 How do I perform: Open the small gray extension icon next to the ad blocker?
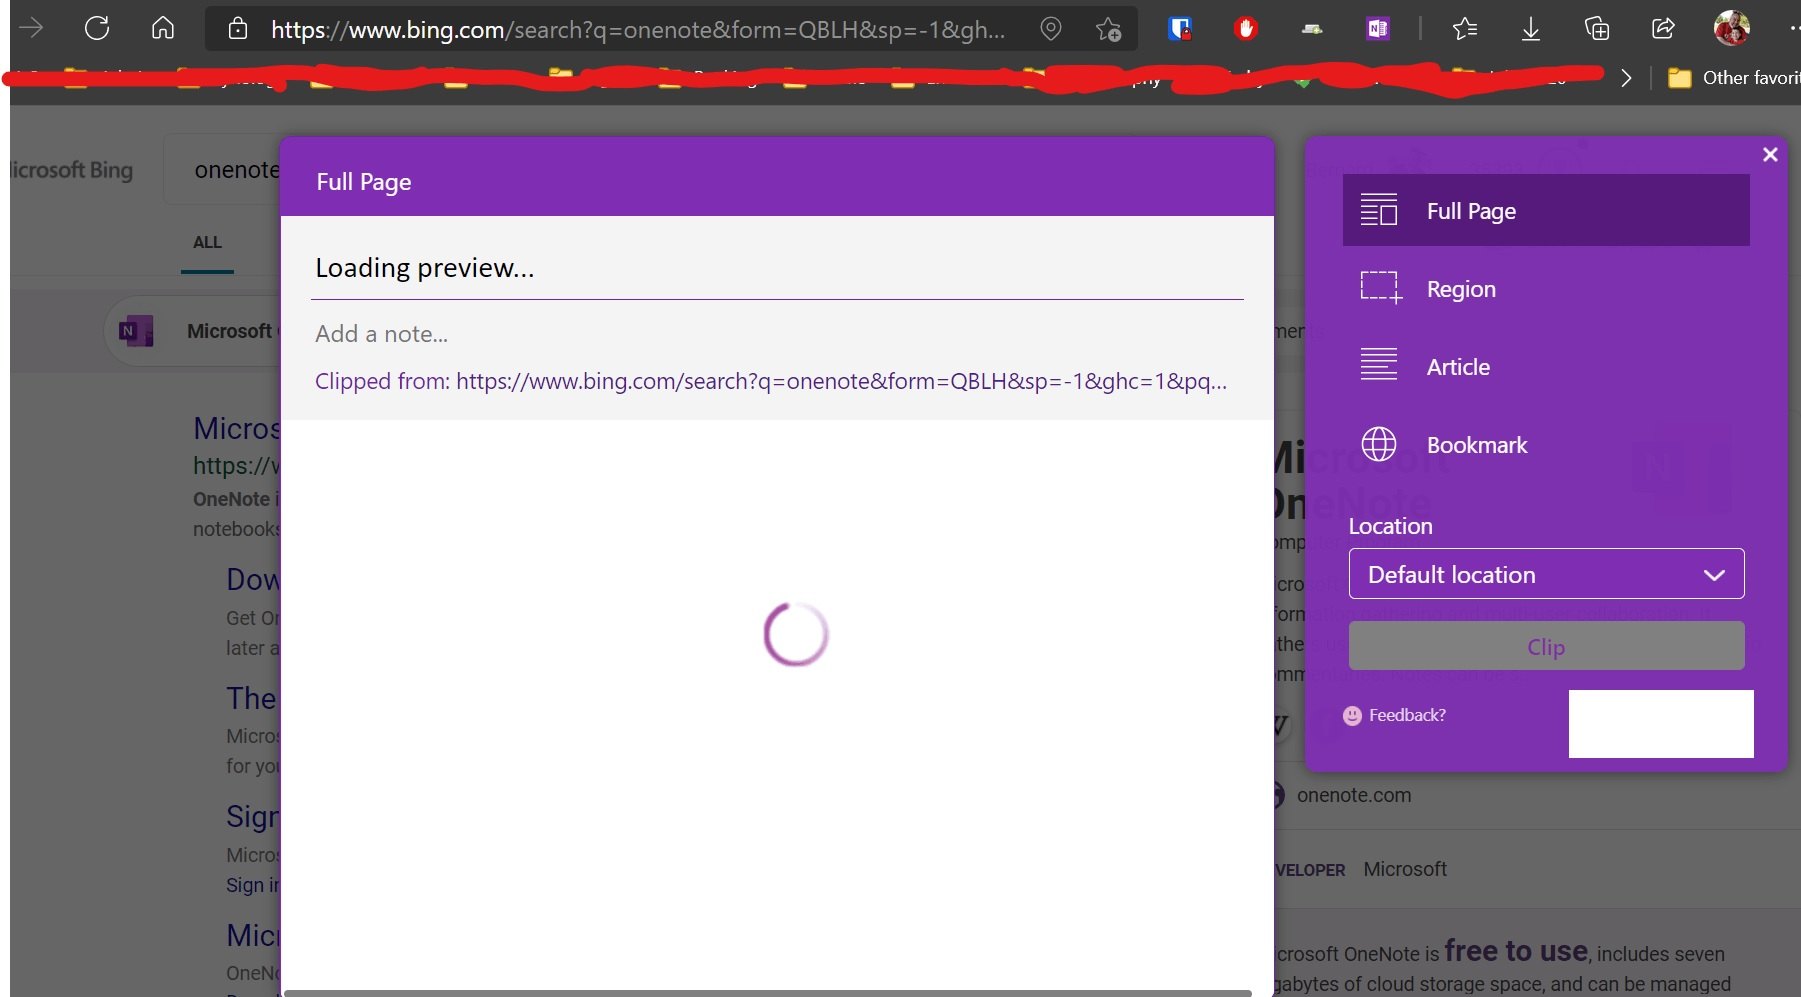(1312, 30)
